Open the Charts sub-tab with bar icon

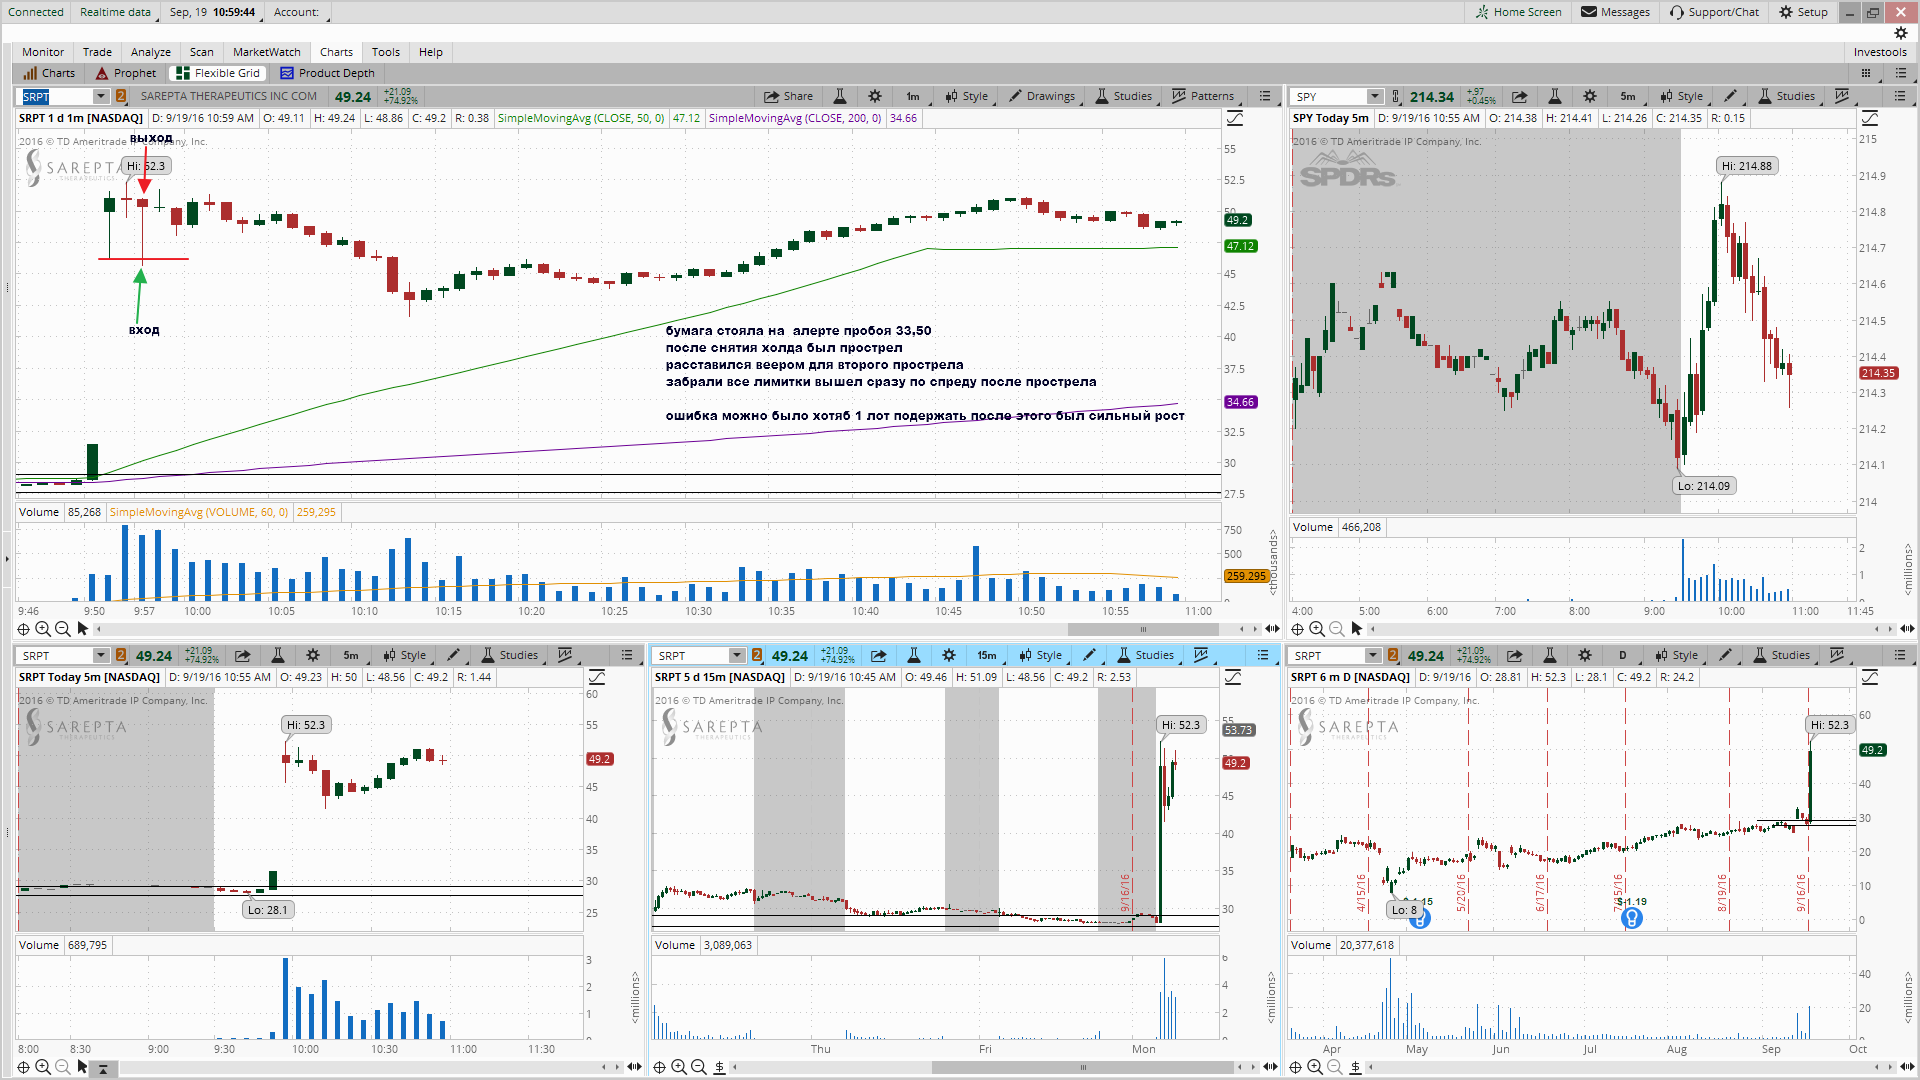48,73
